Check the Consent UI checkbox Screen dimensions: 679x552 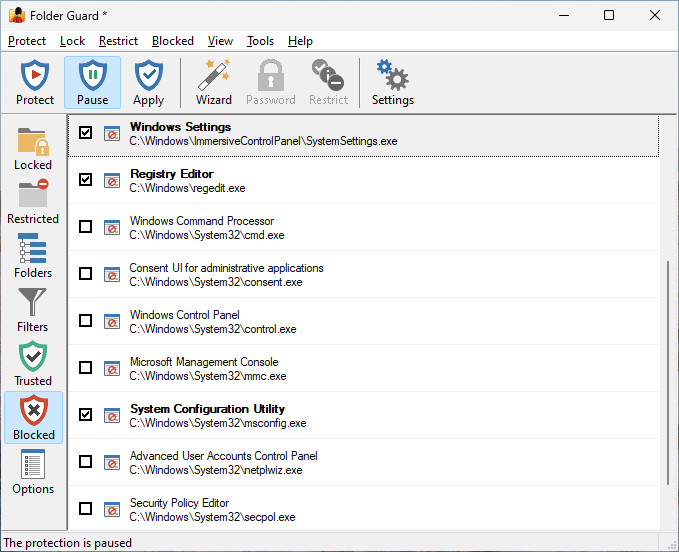85,273
